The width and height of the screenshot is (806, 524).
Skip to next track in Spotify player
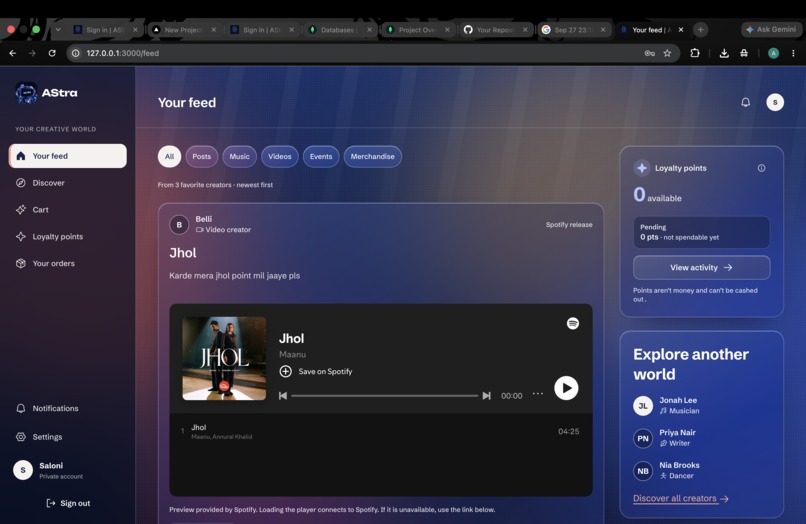click(x=486, y=395)
